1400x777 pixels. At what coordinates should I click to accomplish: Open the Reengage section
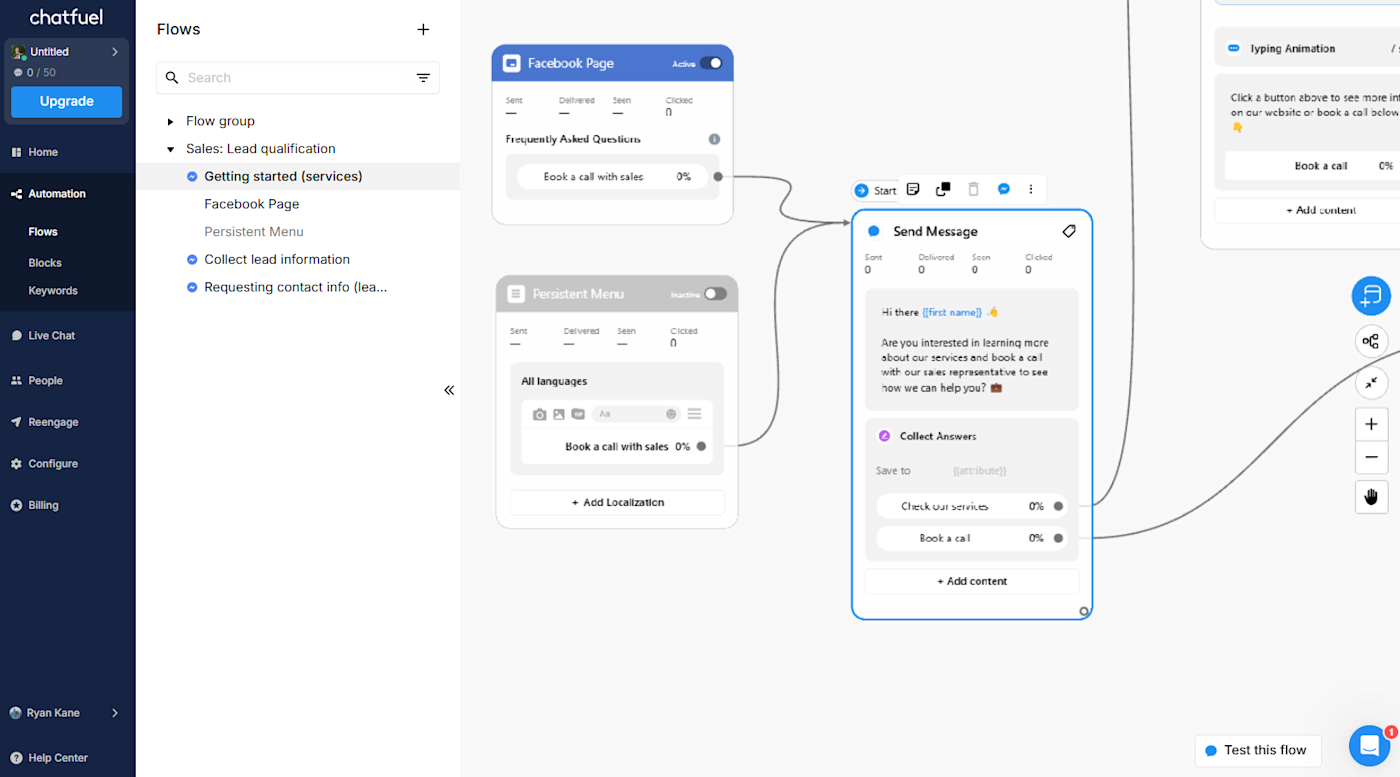click(53, 422)
